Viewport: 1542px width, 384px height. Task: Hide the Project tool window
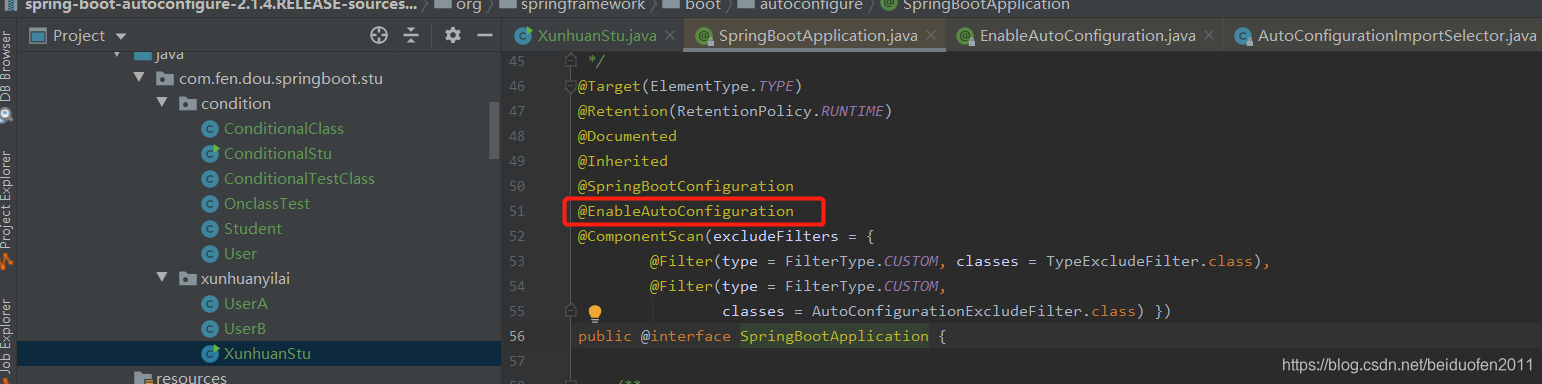click(x=485, y=35)
